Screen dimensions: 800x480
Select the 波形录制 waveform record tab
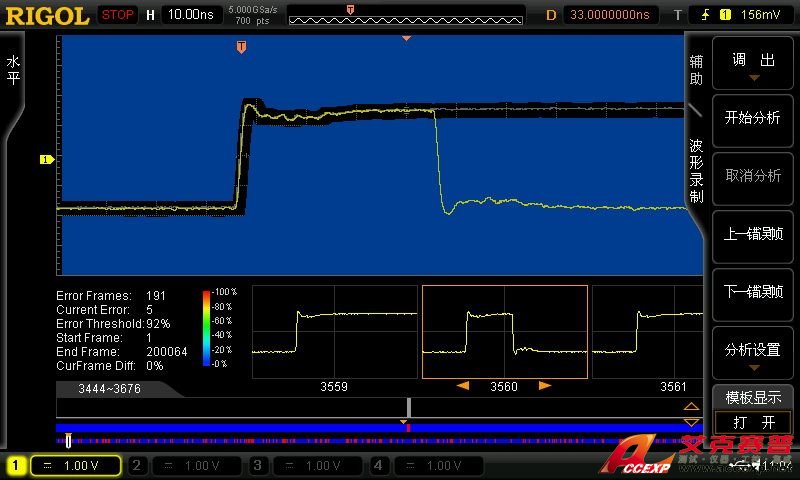point(697,170)
